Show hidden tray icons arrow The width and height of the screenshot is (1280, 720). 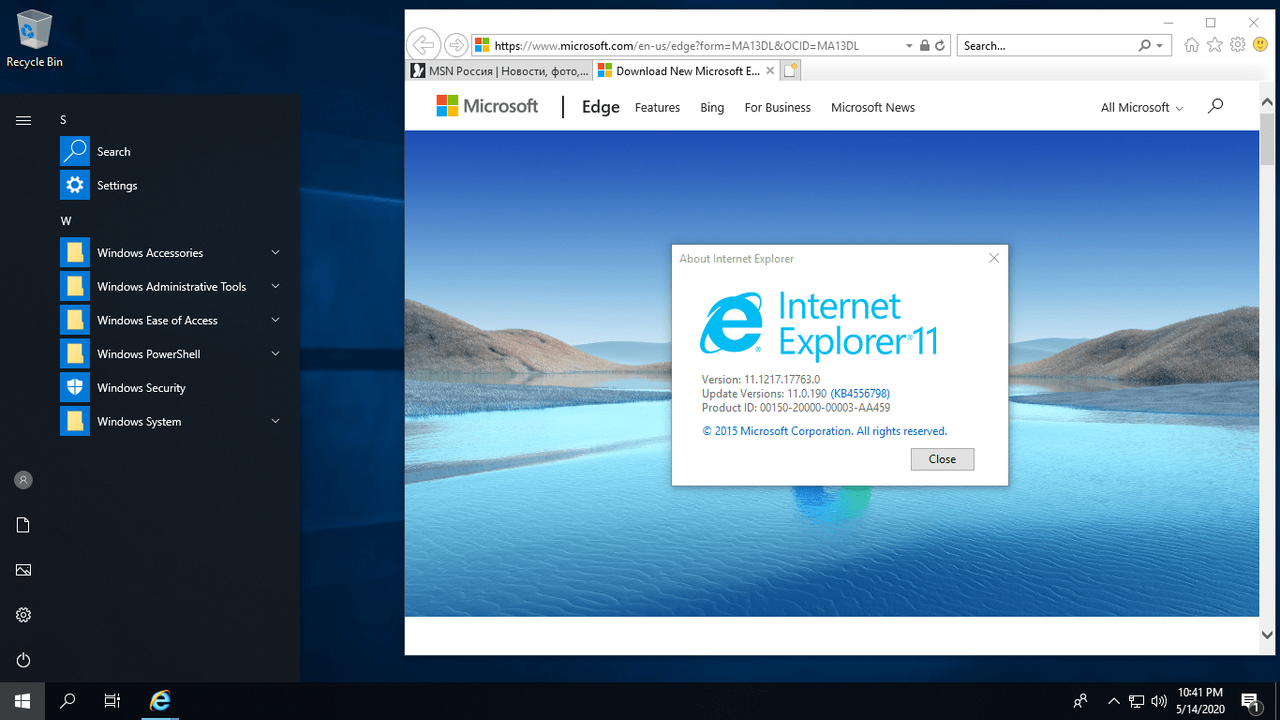click(x=1114, y=701)
